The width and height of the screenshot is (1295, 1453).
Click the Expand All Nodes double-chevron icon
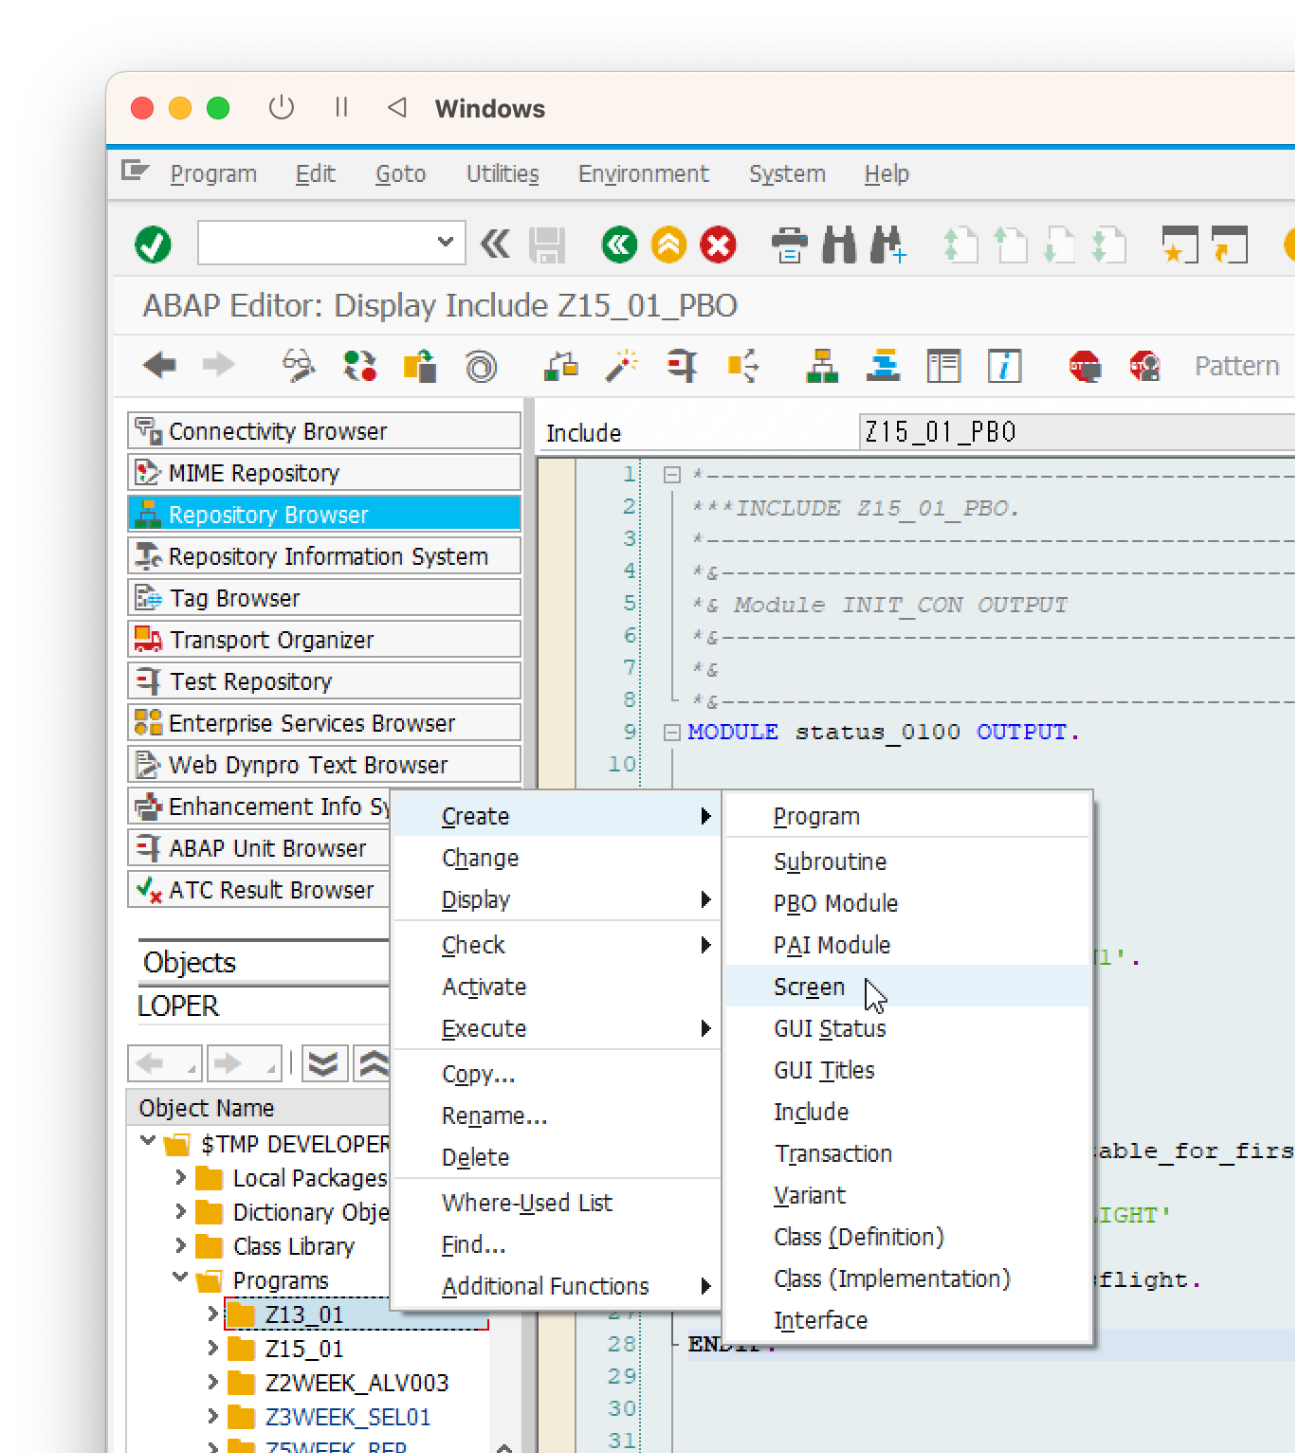pos(324,1063)
